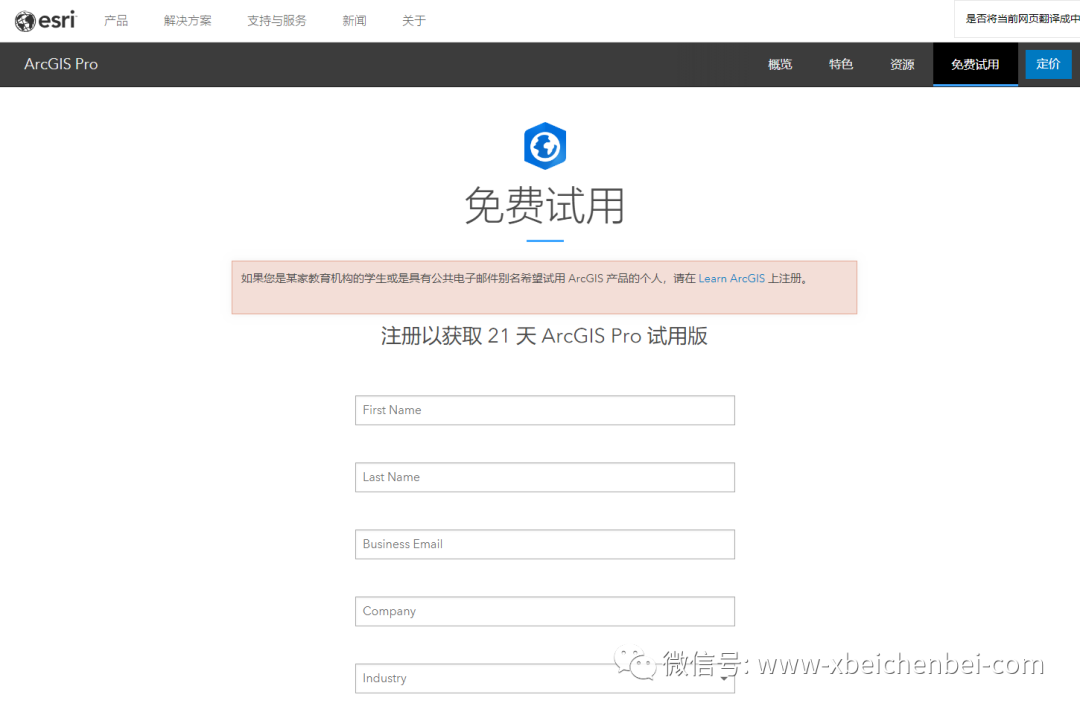Open the 新闻 menu
This screenshot has height=712, width=1080.
tap(354, 20)
